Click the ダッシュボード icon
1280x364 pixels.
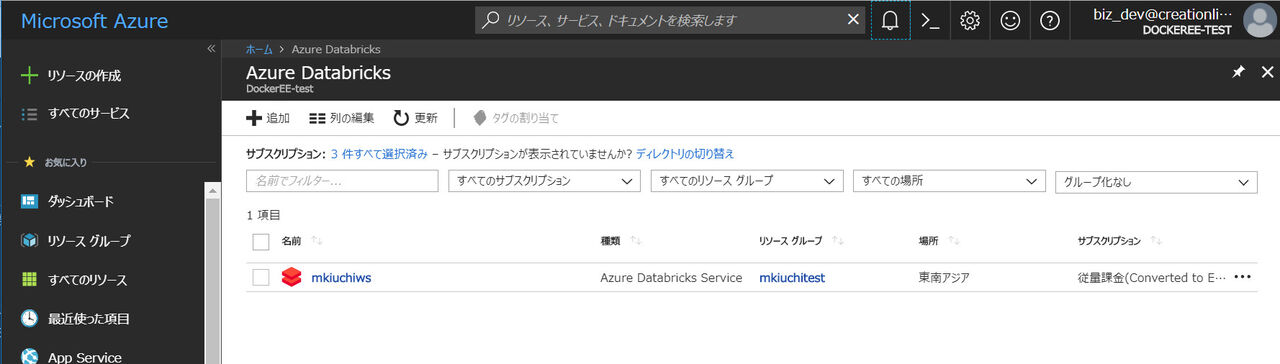pyautogui.click(x=30, y=202)
